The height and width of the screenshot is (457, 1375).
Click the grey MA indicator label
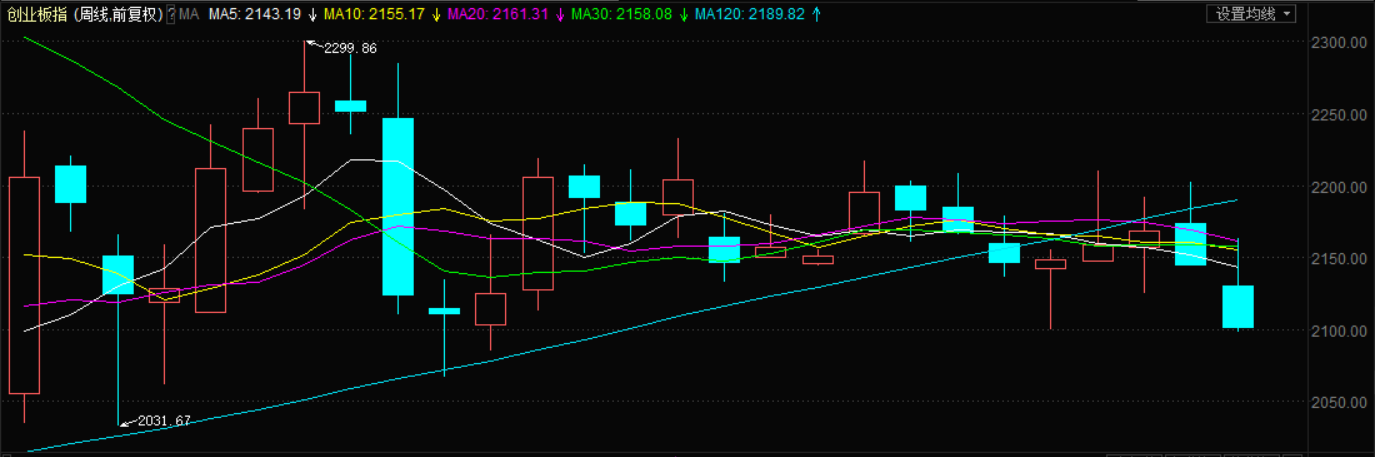189,14
